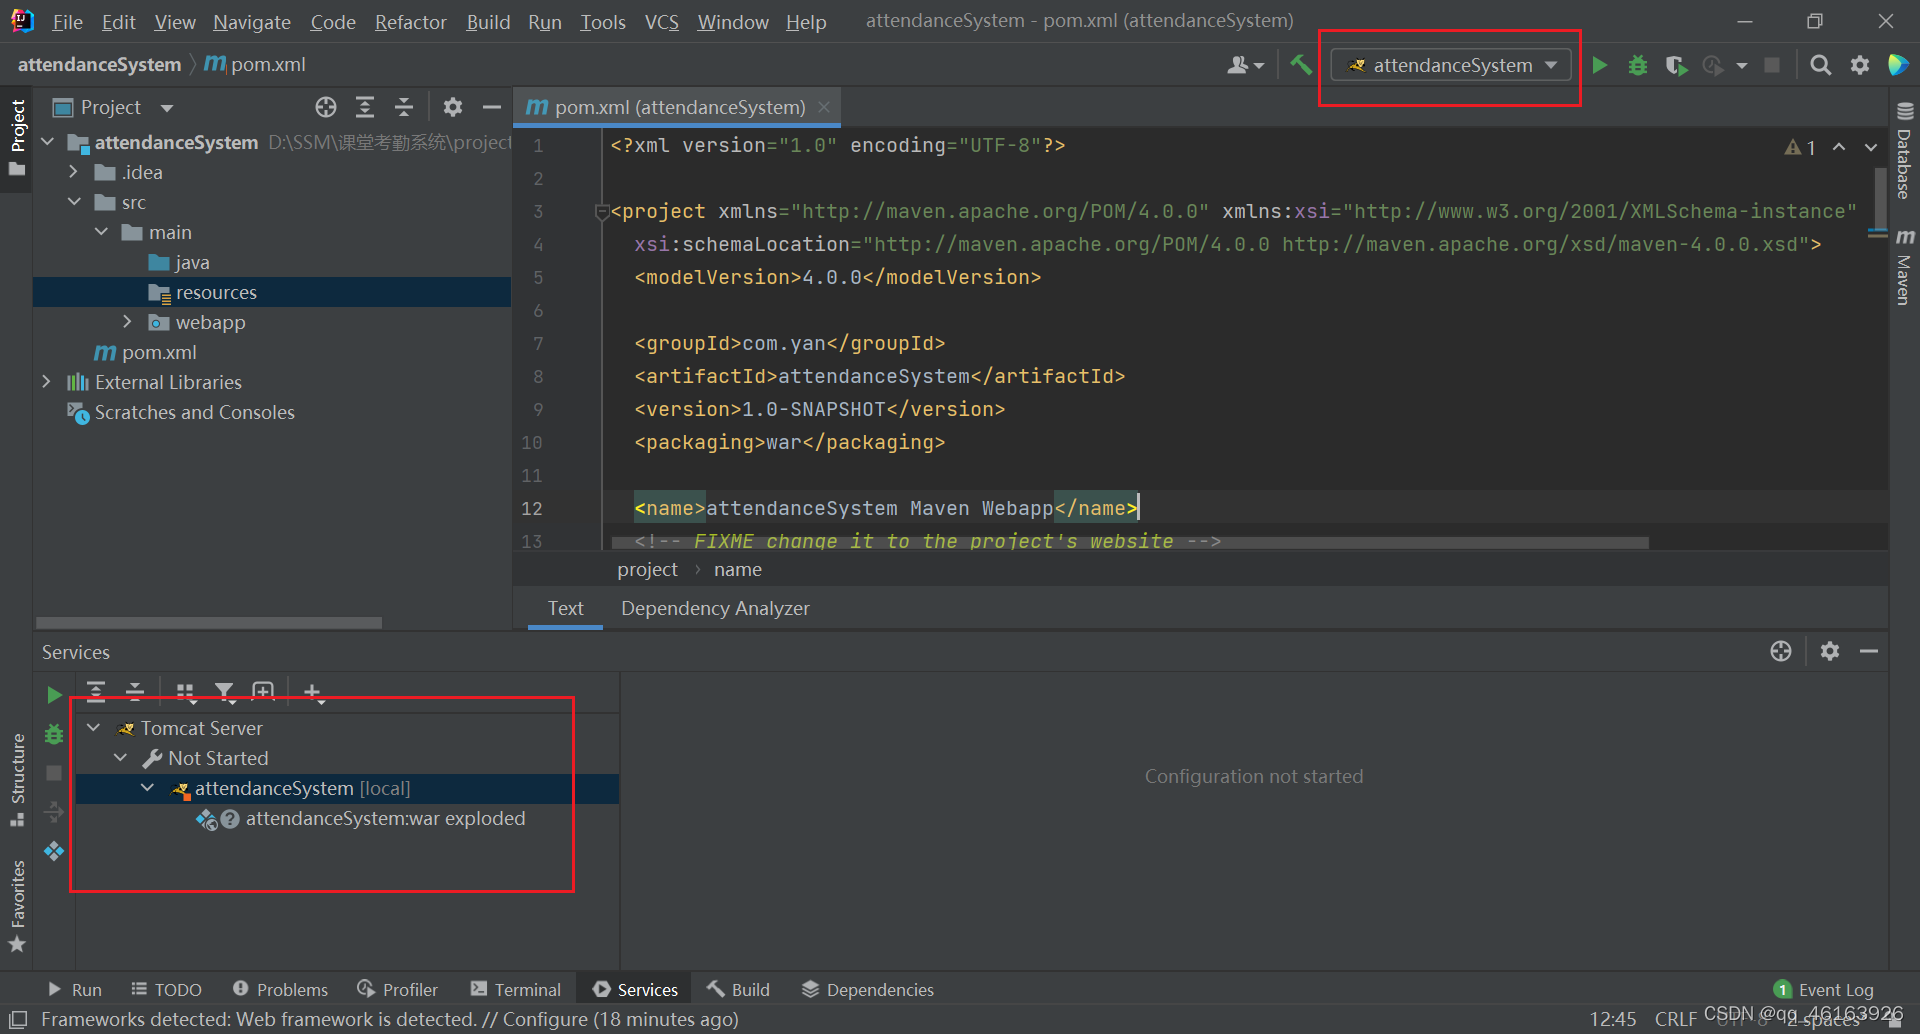Click Select Opened File crosshair in Project panel

[x=326, y=107]
